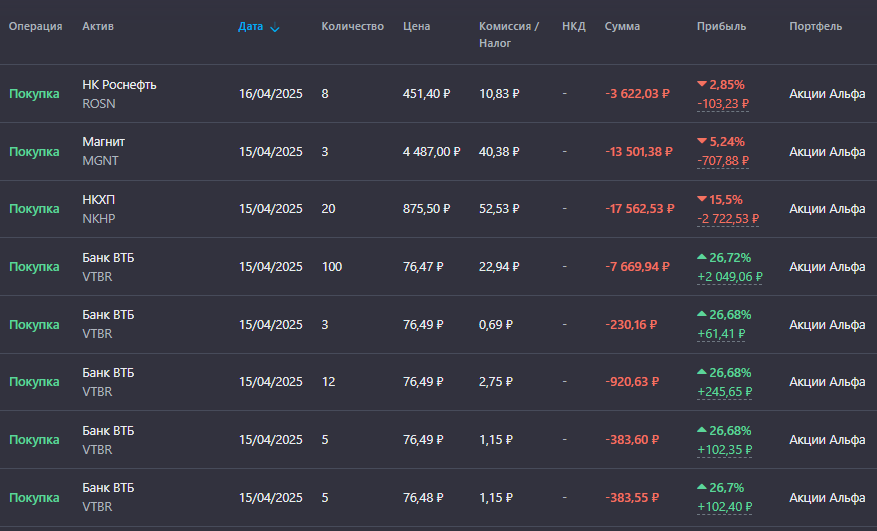Viewport: 877px width, 531px height.
Task: Click the red down triangle beside 2,85%
Action: [702, 84]
